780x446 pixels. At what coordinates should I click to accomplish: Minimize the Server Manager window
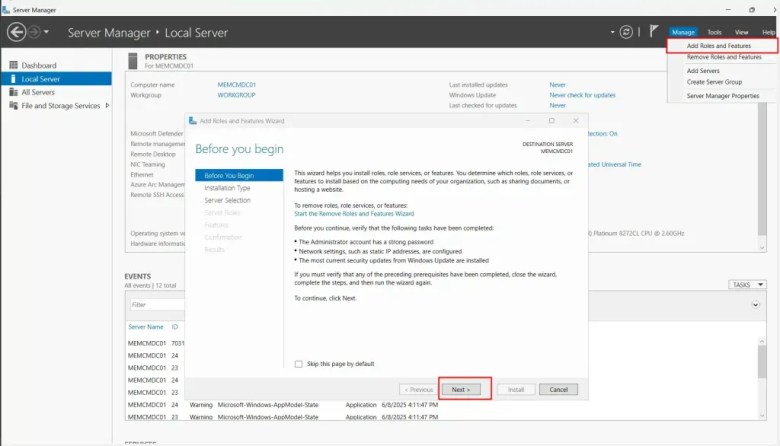(728, 9)
